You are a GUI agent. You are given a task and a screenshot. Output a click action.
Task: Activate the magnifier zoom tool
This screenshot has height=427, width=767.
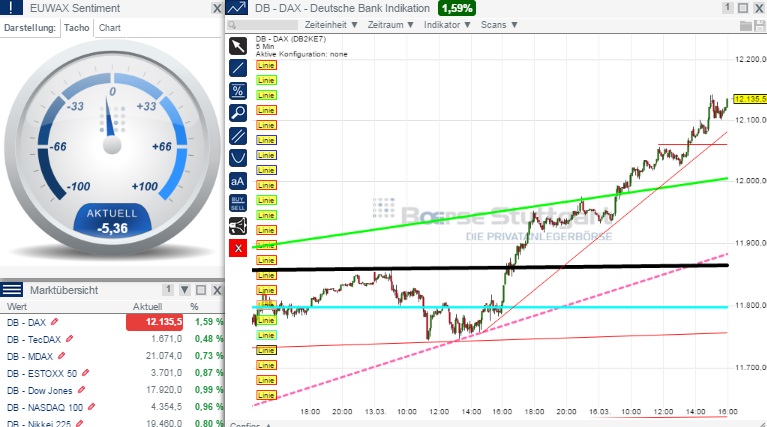click(x=238, y=113)
